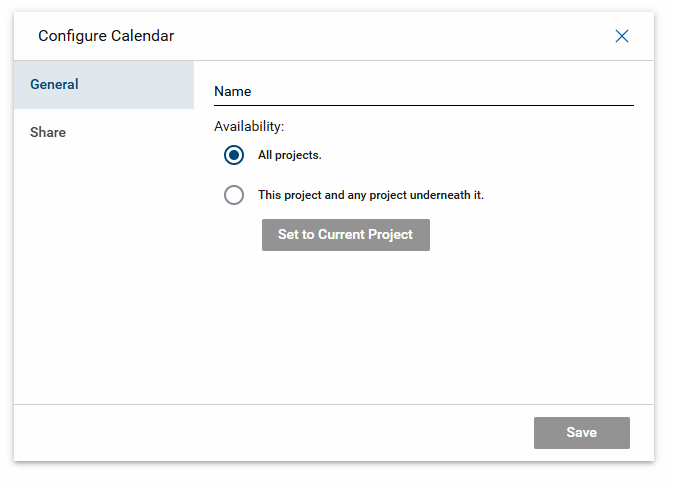This screenshot has width=675, height=484.
Task: Click the filled radio circle for All projects
Action: pos(234,155)
